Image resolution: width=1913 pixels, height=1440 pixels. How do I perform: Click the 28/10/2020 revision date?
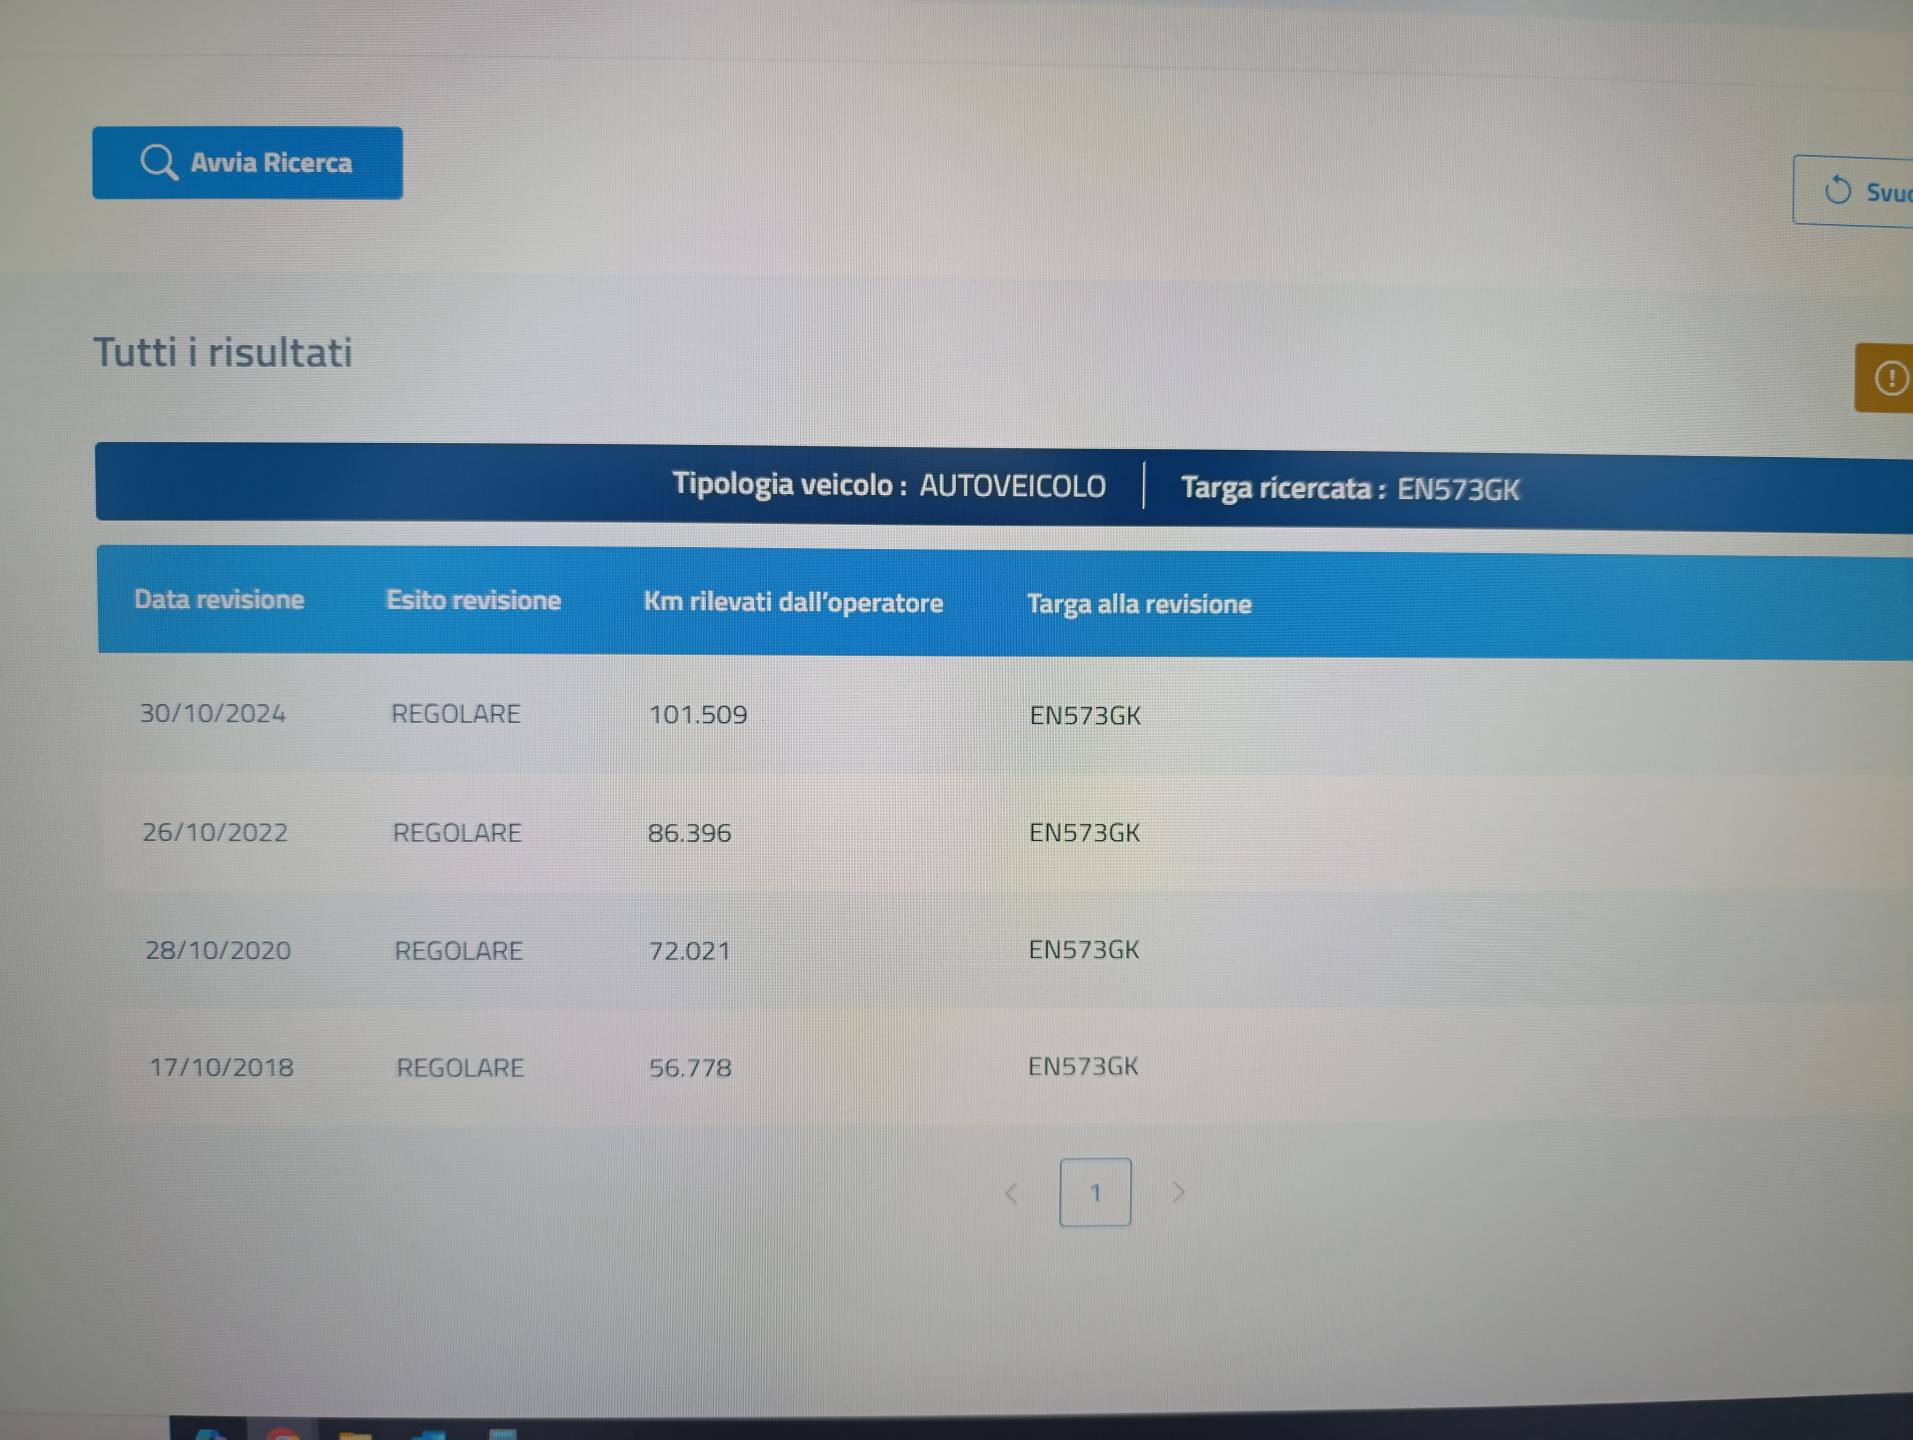[x=218, y=950]
